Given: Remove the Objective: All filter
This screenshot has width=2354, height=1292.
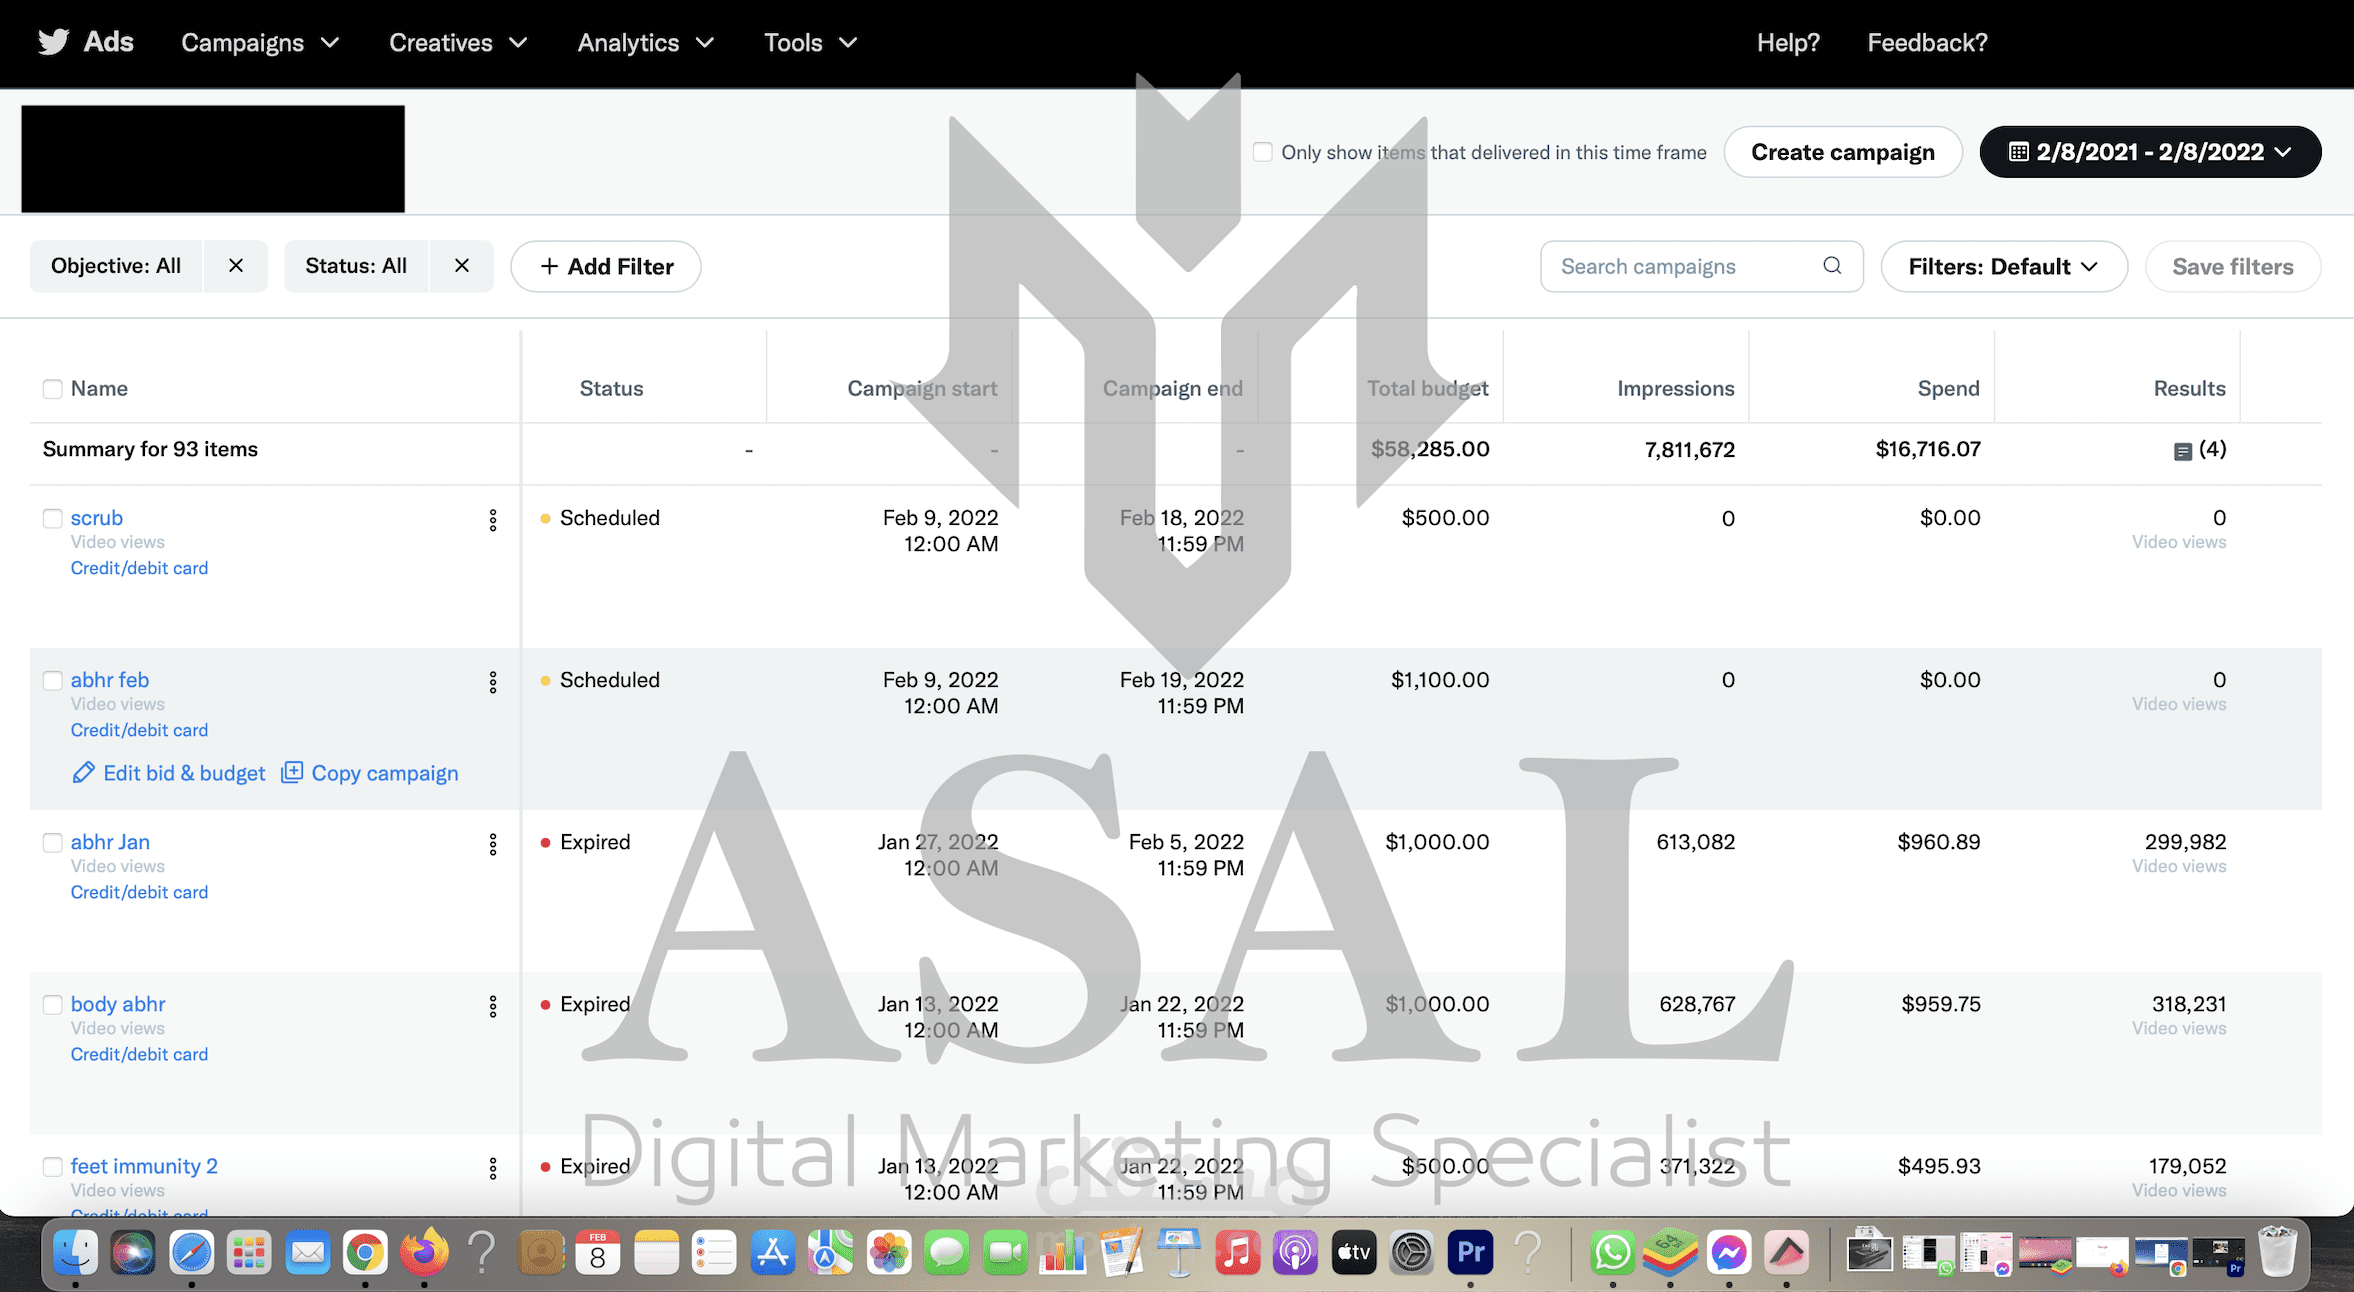Looking at the screenshot, I should [x=236, y=266].
